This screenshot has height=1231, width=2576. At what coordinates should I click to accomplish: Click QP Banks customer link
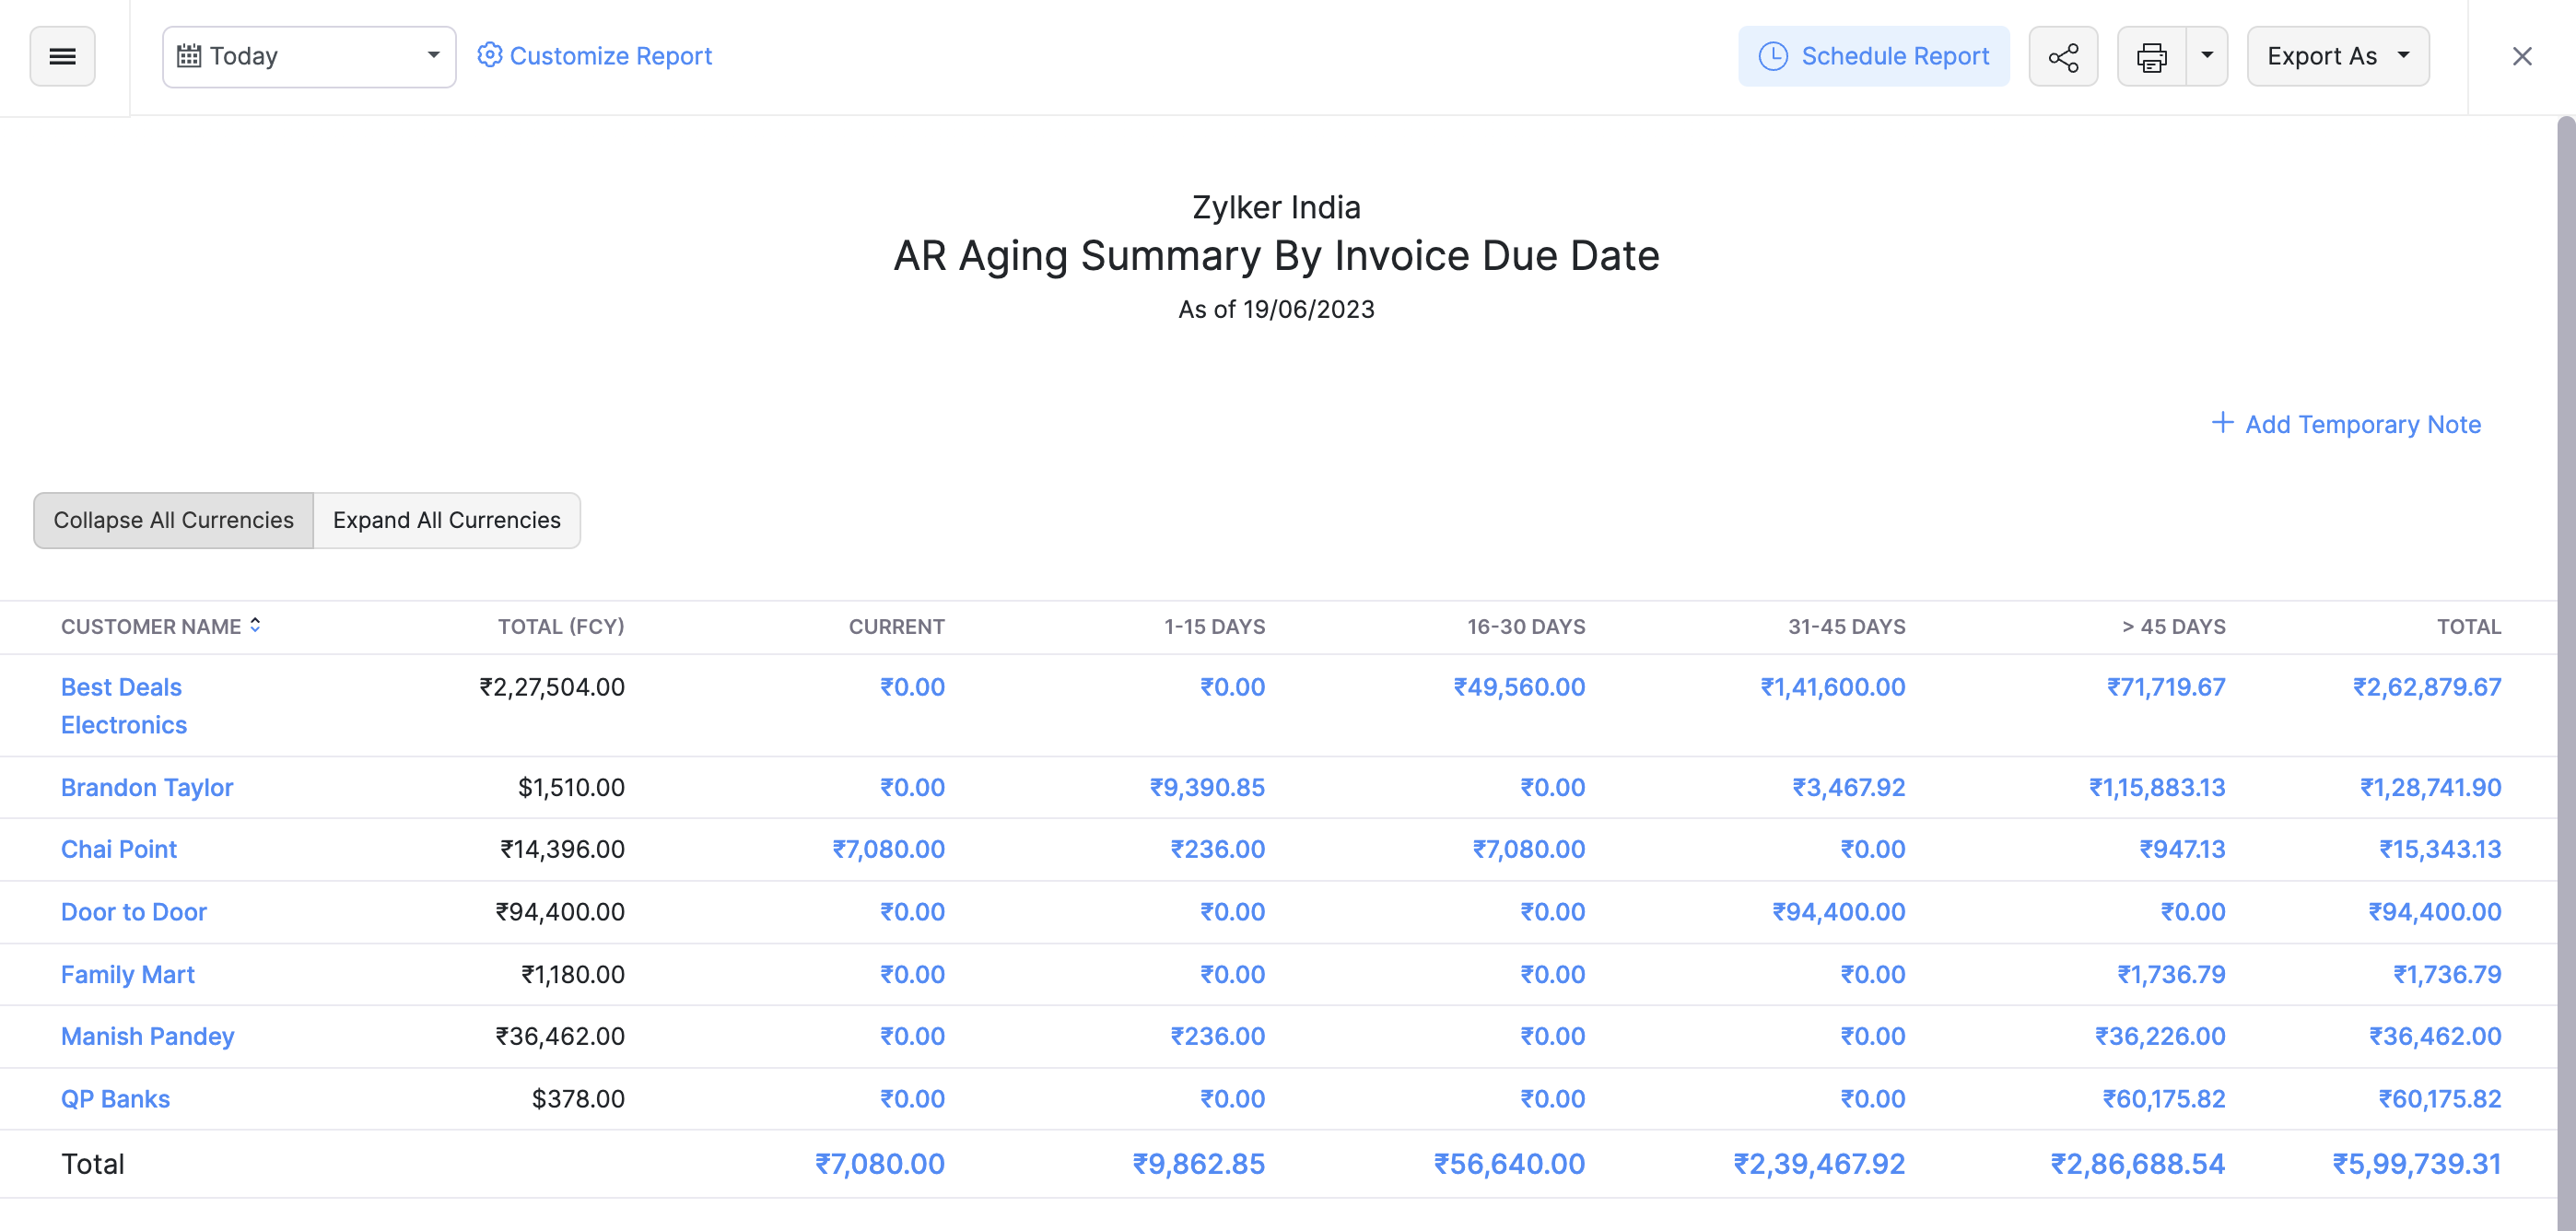tap(115, 1096)
